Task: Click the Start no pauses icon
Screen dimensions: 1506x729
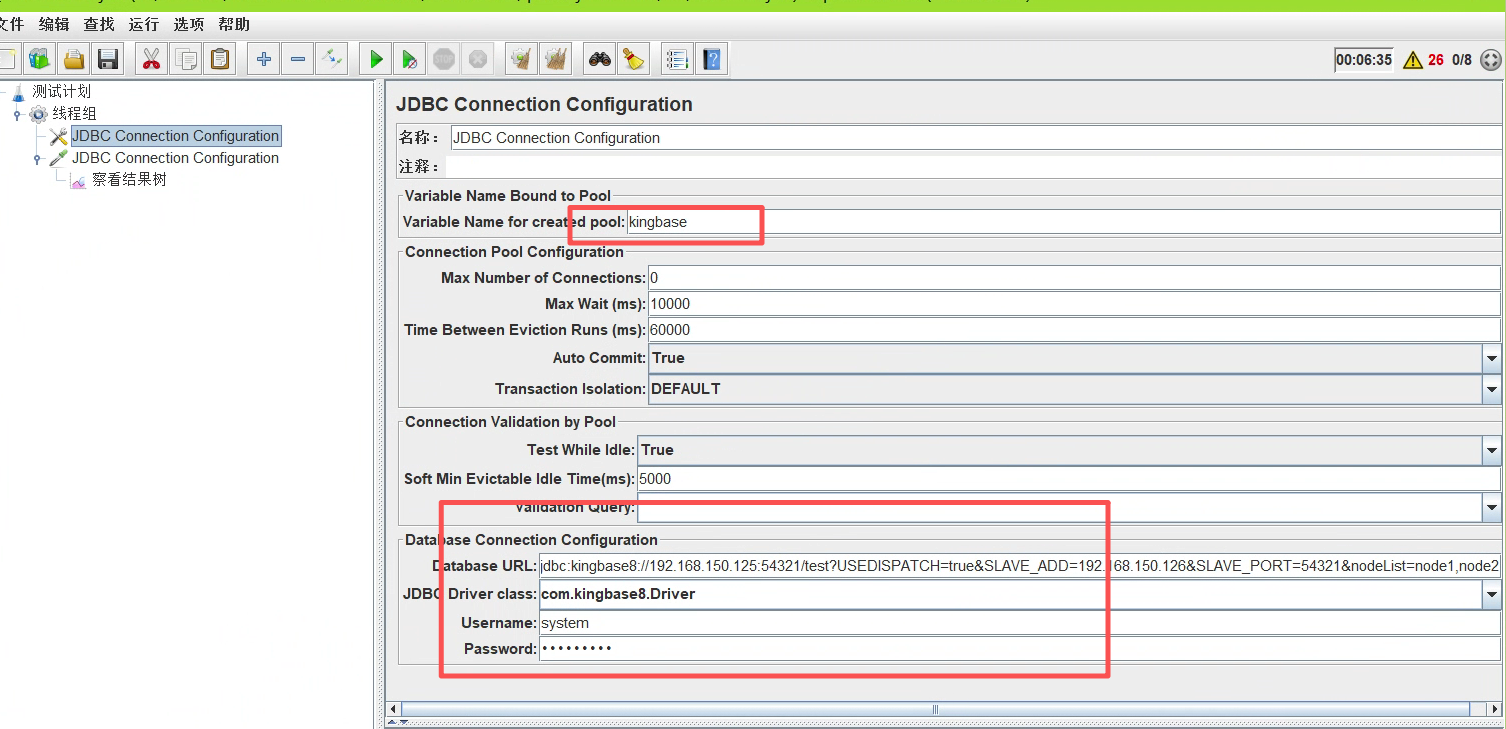Action: [x=409, y=60]
